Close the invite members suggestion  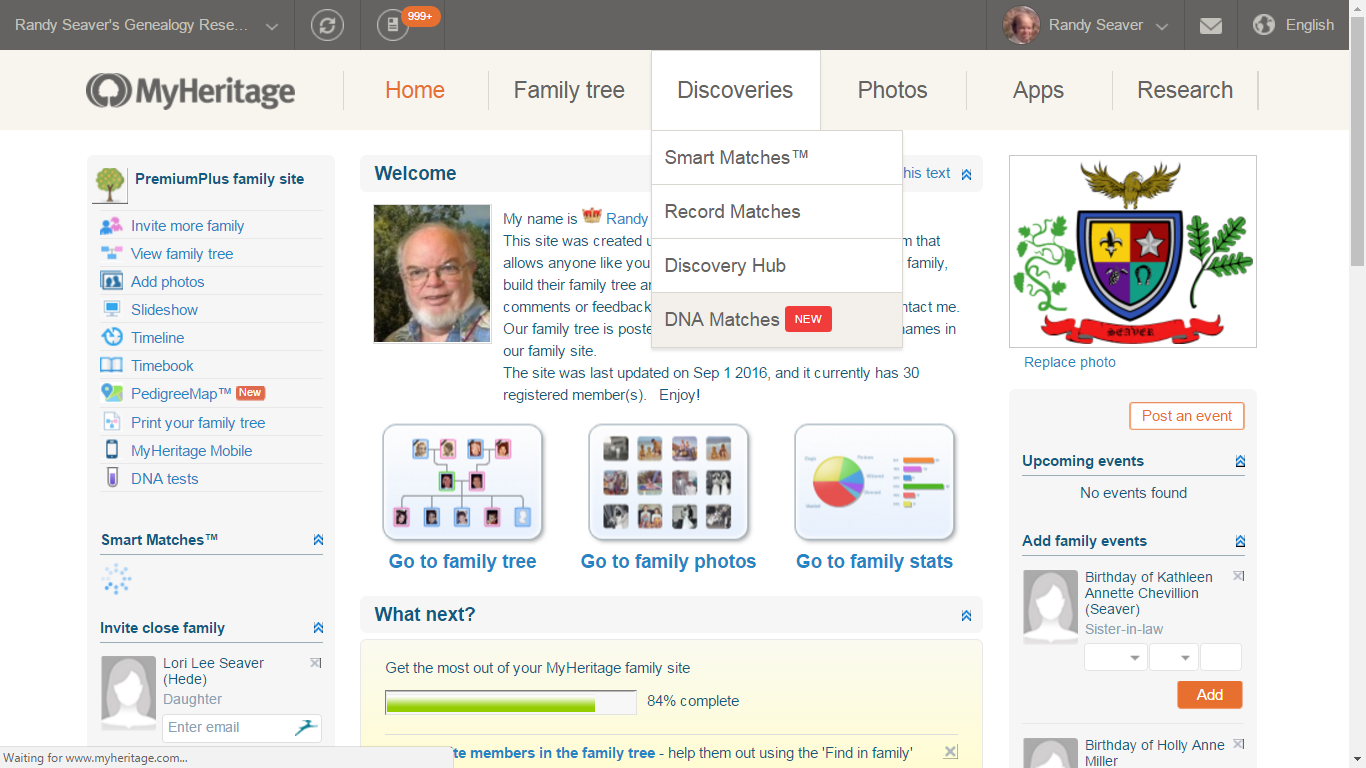point(950,751)
